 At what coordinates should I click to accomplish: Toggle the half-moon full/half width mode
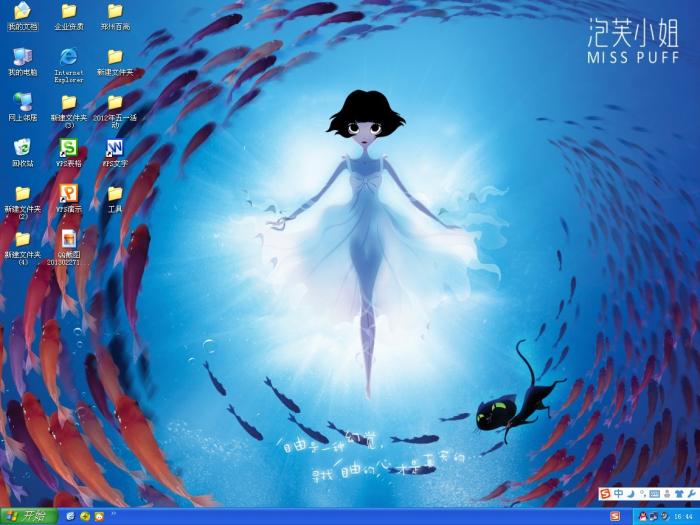631,493
